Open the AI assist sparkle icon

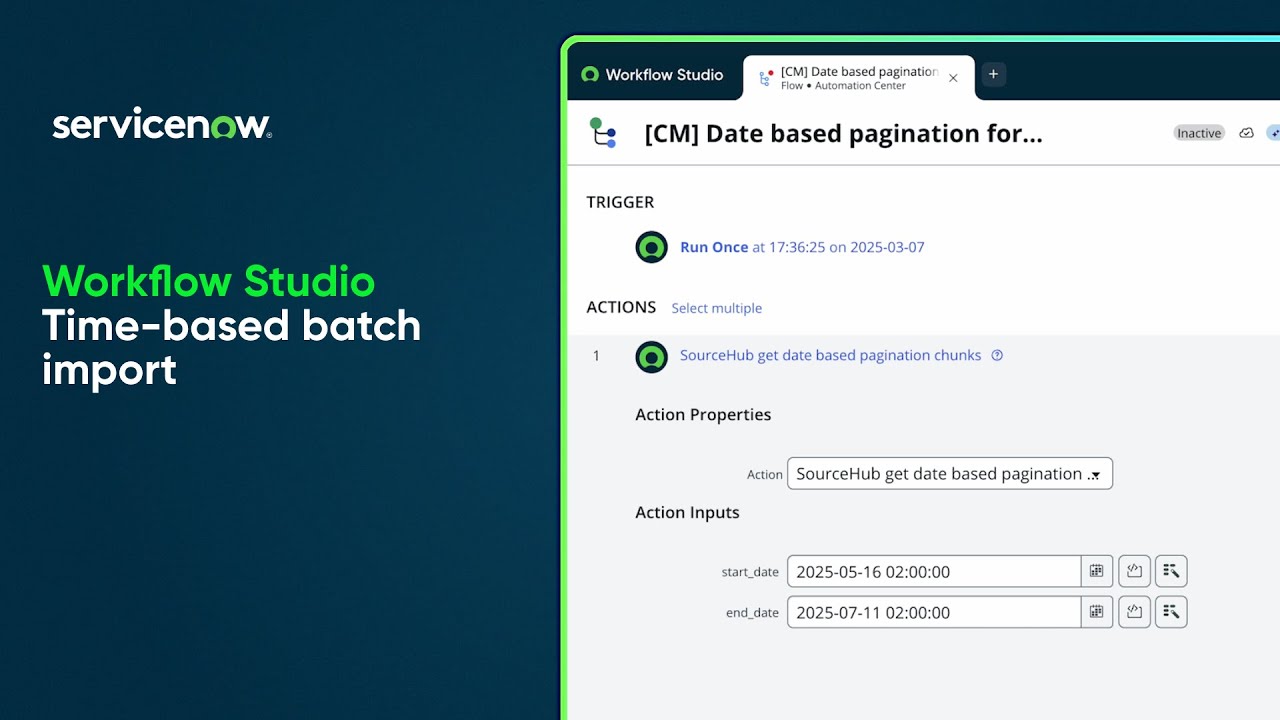pos(1275,132)
